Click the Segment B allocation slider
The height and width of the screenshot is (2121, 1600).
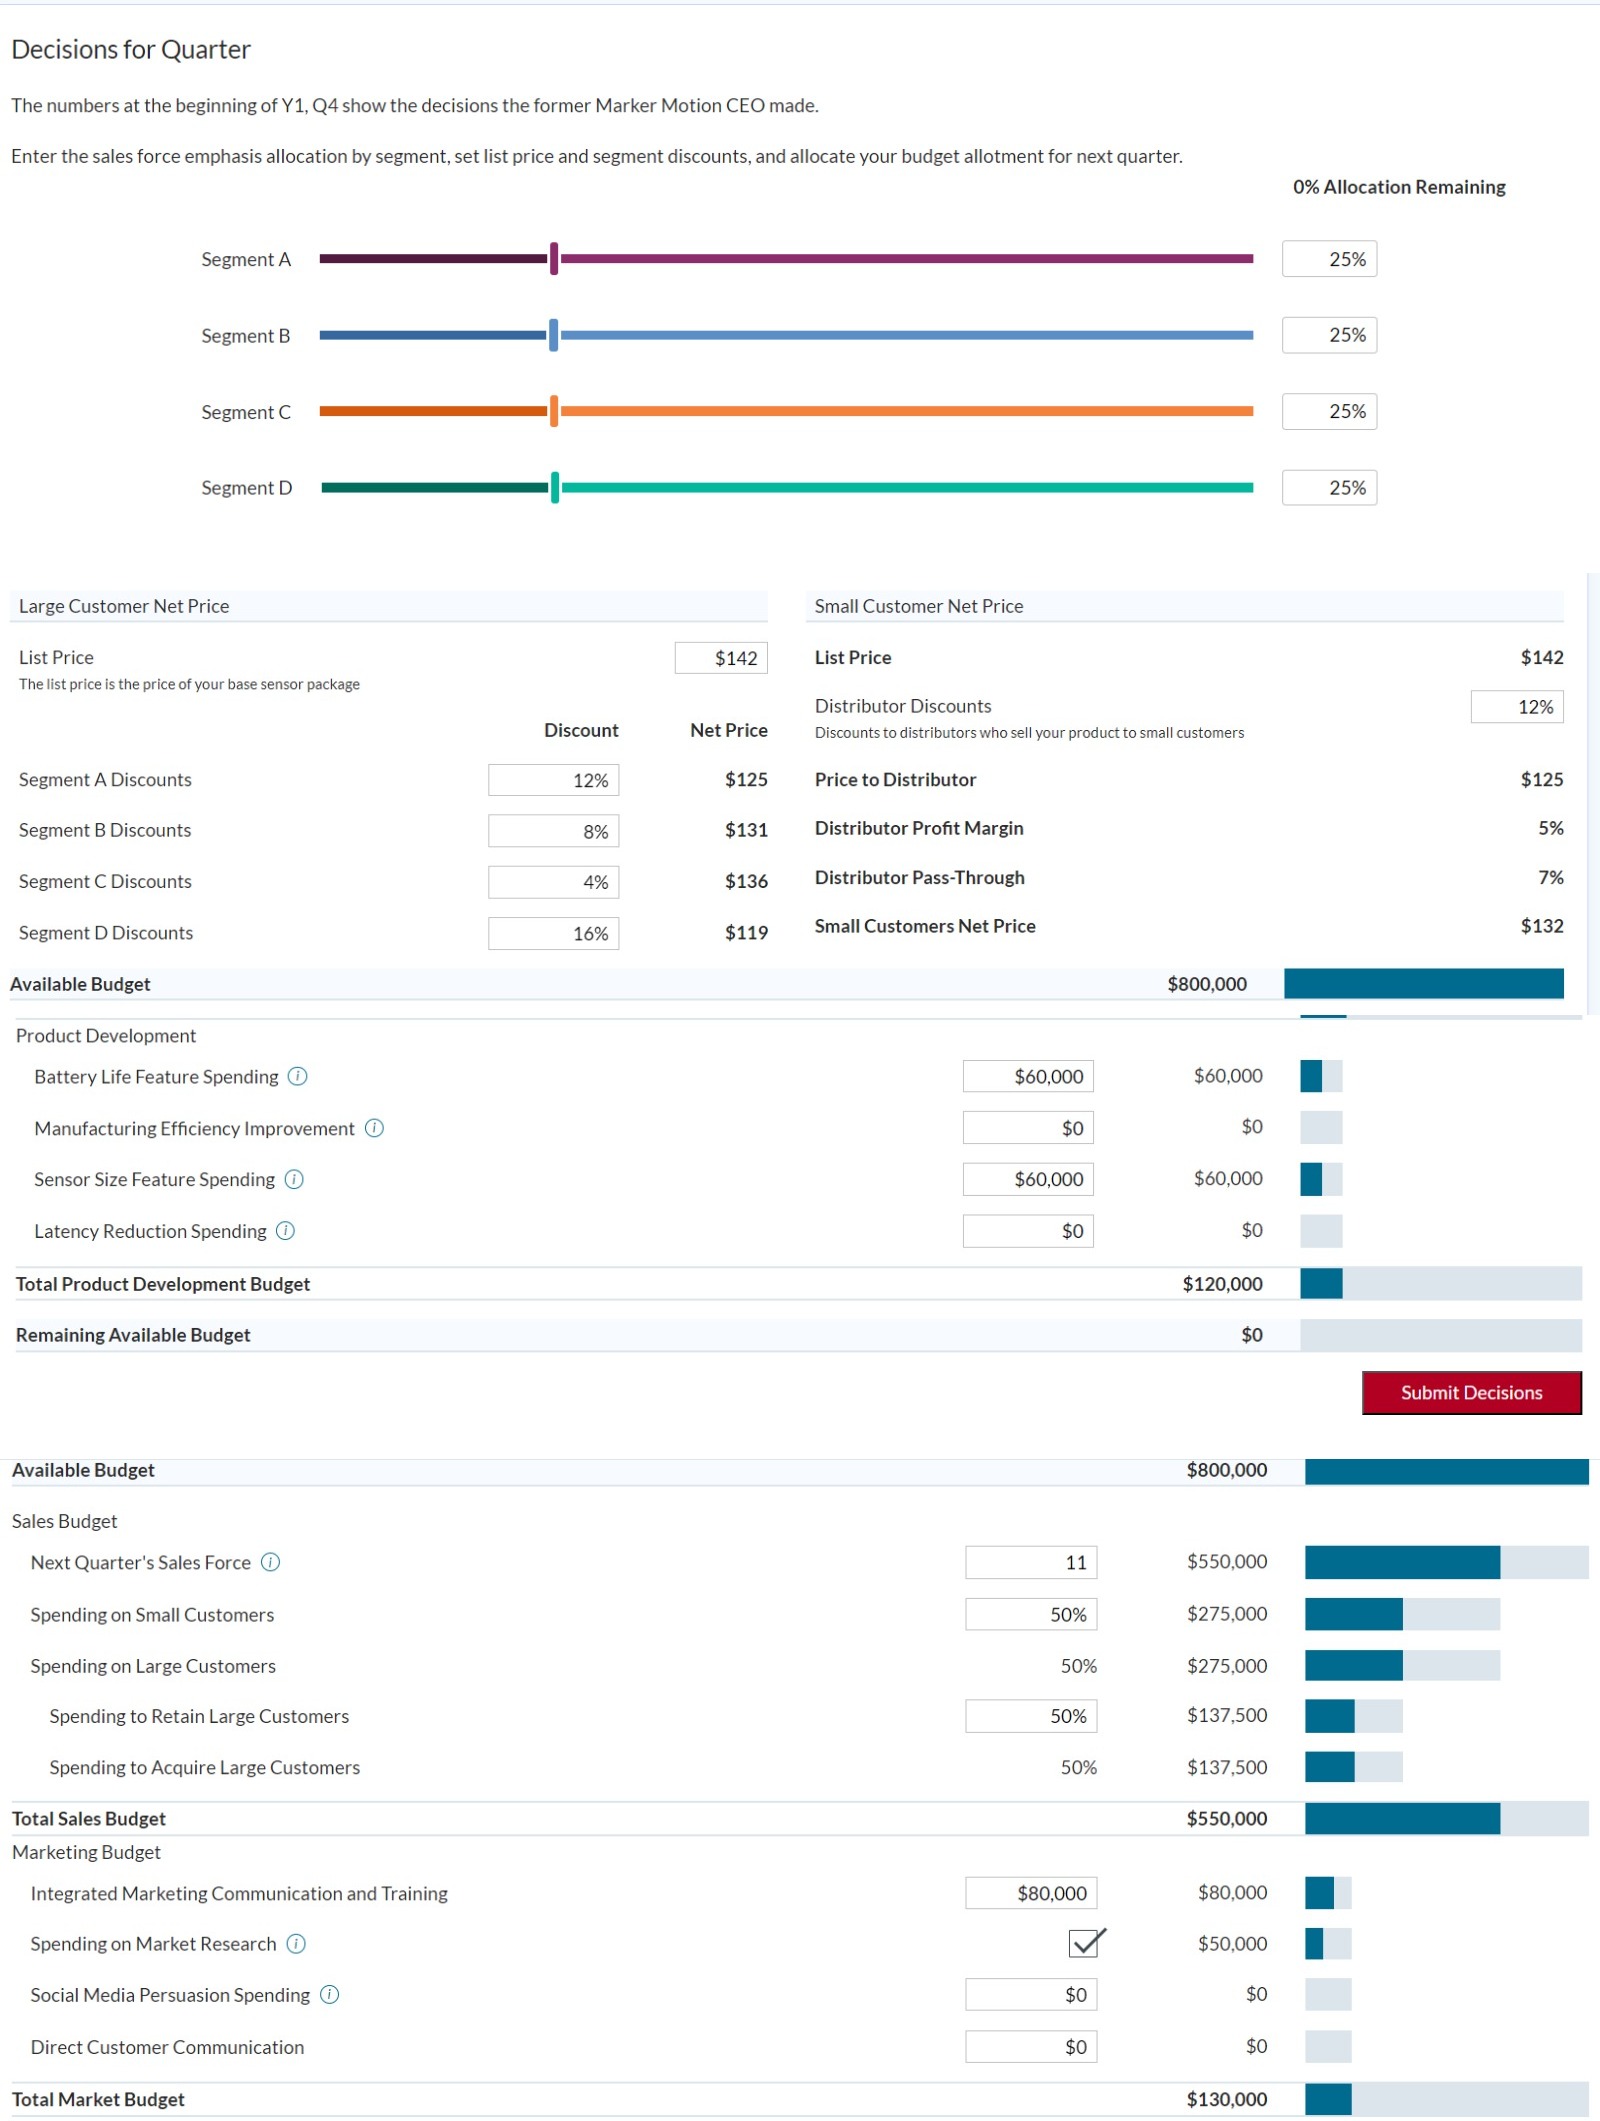click(552, 335)
